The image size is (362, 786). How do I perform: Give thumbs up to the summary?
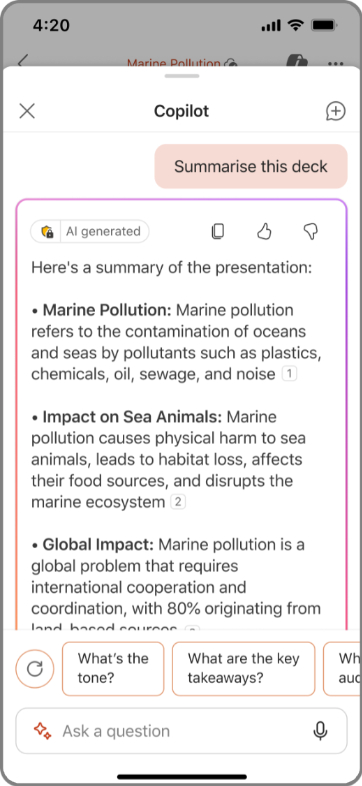(264, 231)
